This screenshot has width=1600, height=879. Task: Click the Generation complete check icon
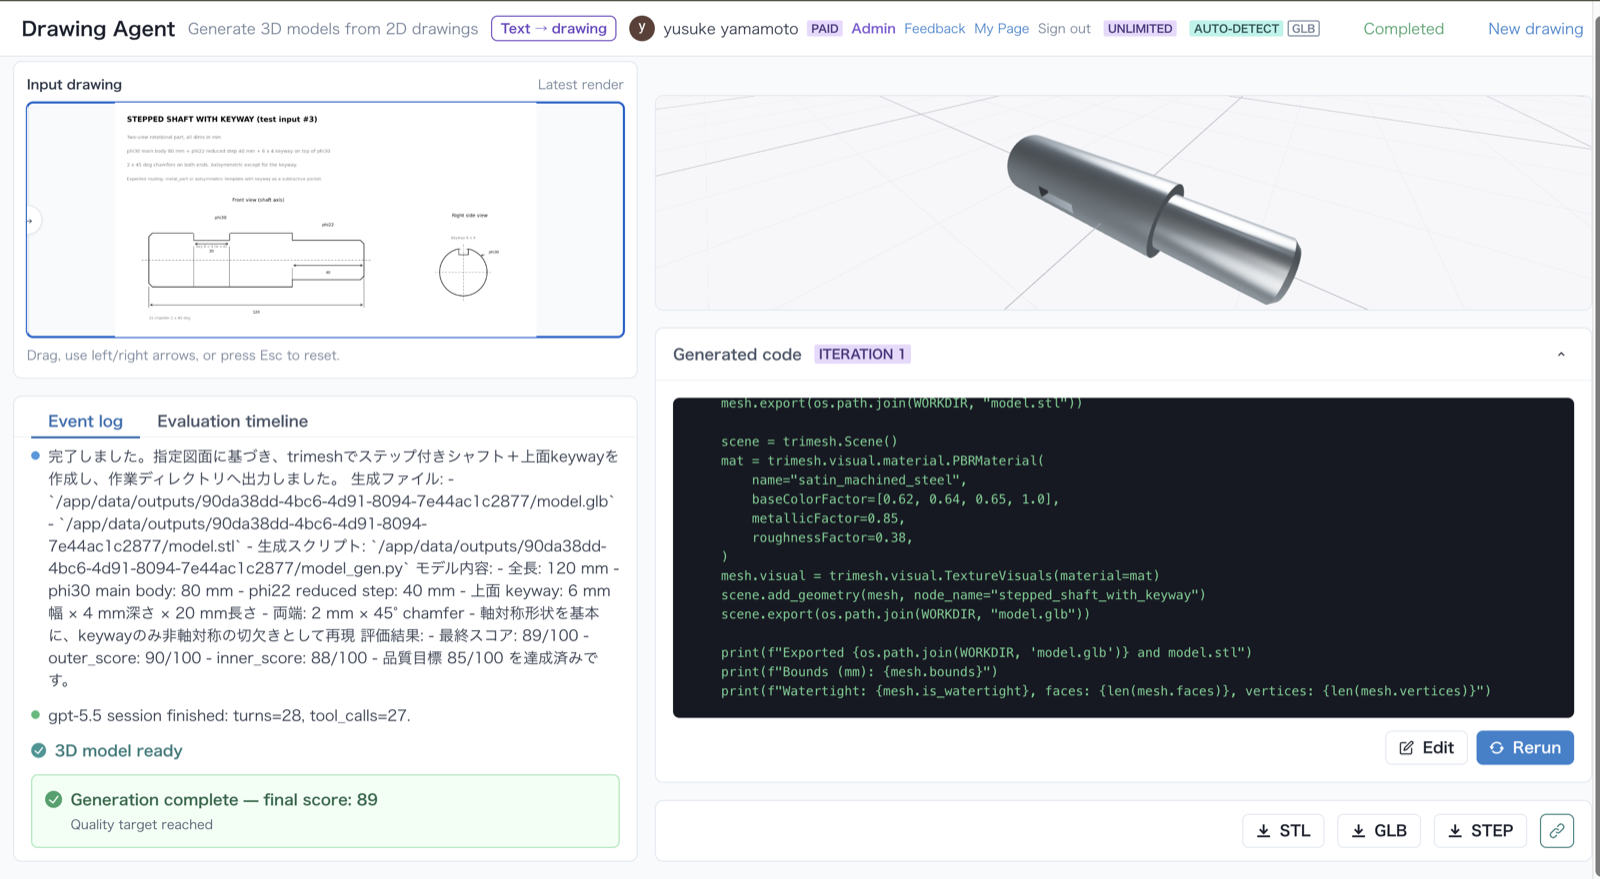pyautogui.click(x=54, y=799)
